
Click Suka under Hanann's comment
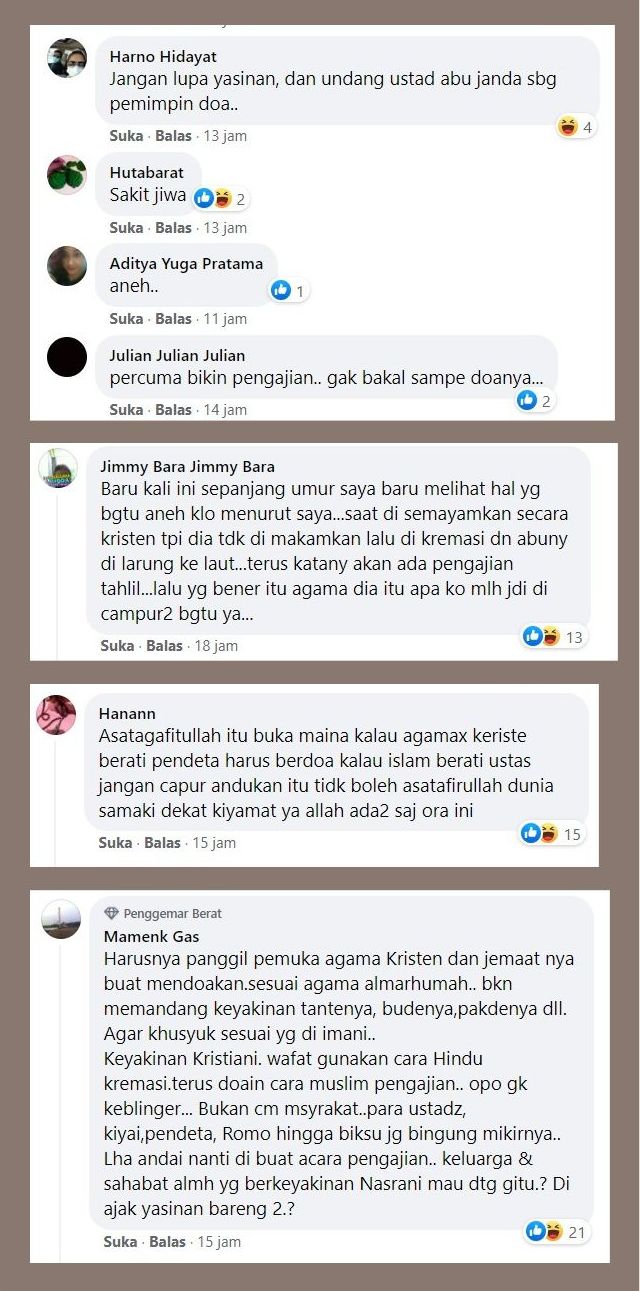[x=116, y=843]
